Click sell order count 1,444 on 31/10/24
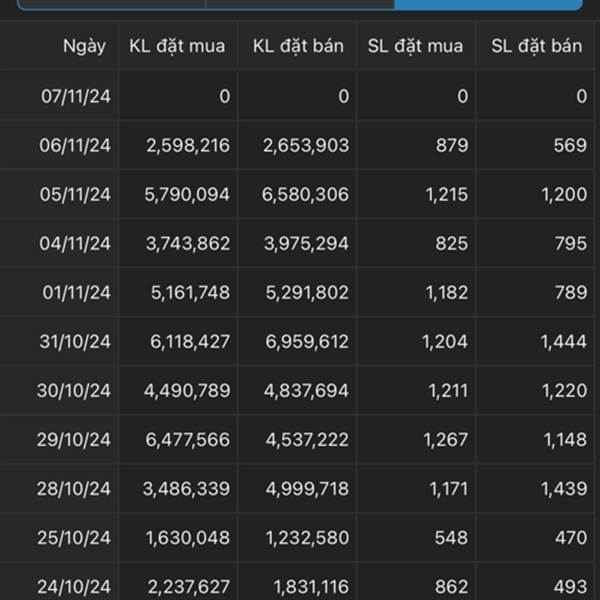The image size is (600, 600). coord(564,341)
